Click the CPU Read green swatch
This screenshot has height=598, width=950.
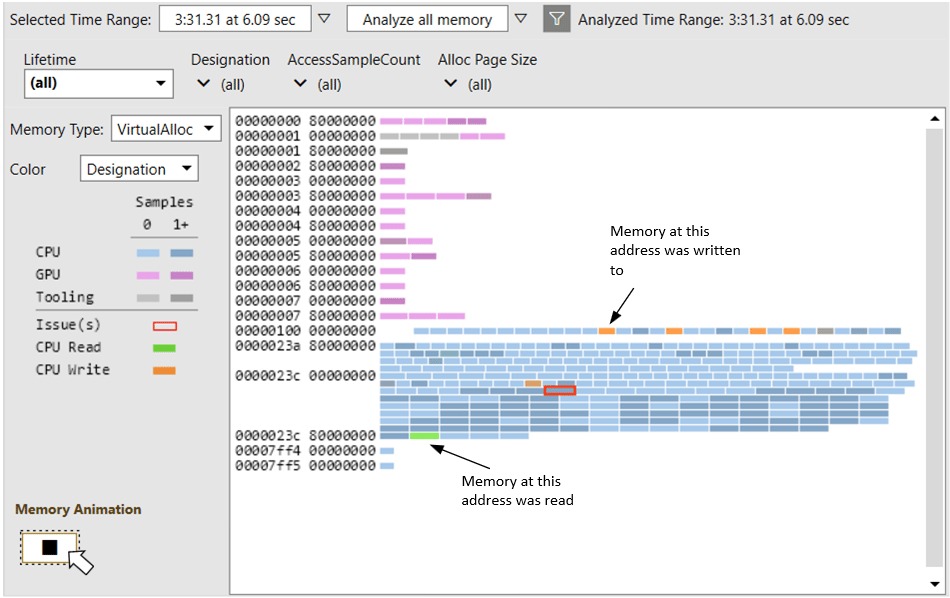164,348
